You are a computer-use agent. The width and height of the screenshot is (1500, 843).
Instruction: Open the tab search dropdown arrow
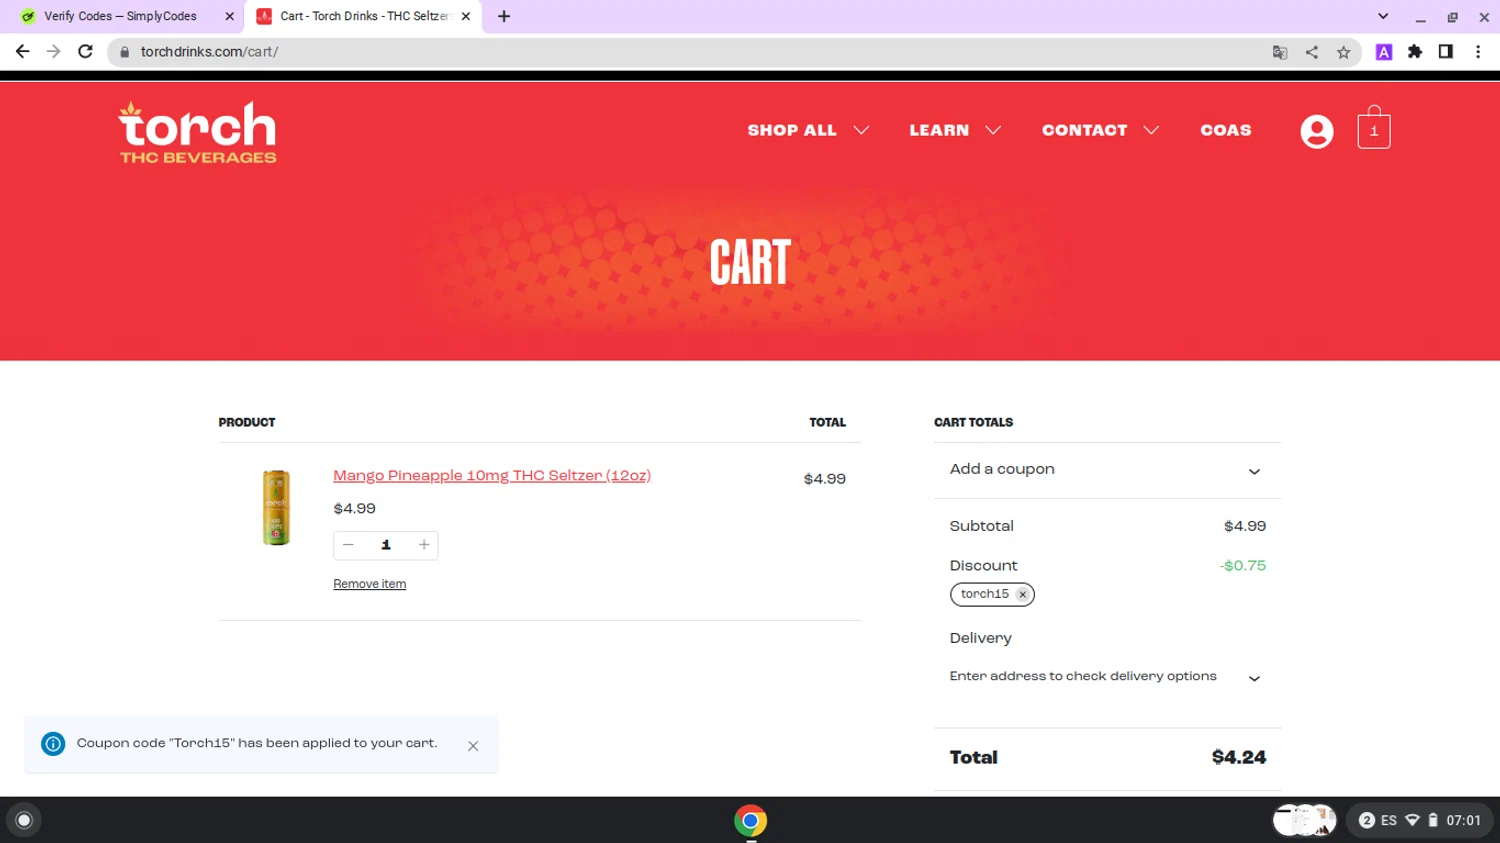pos(1383,16)
